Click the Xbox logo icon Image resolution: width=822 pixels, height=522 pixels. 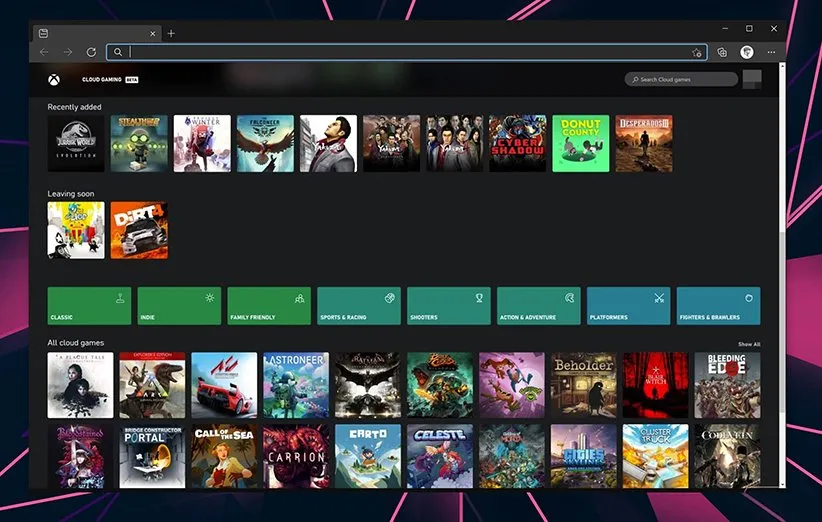[x=53, y=79]
